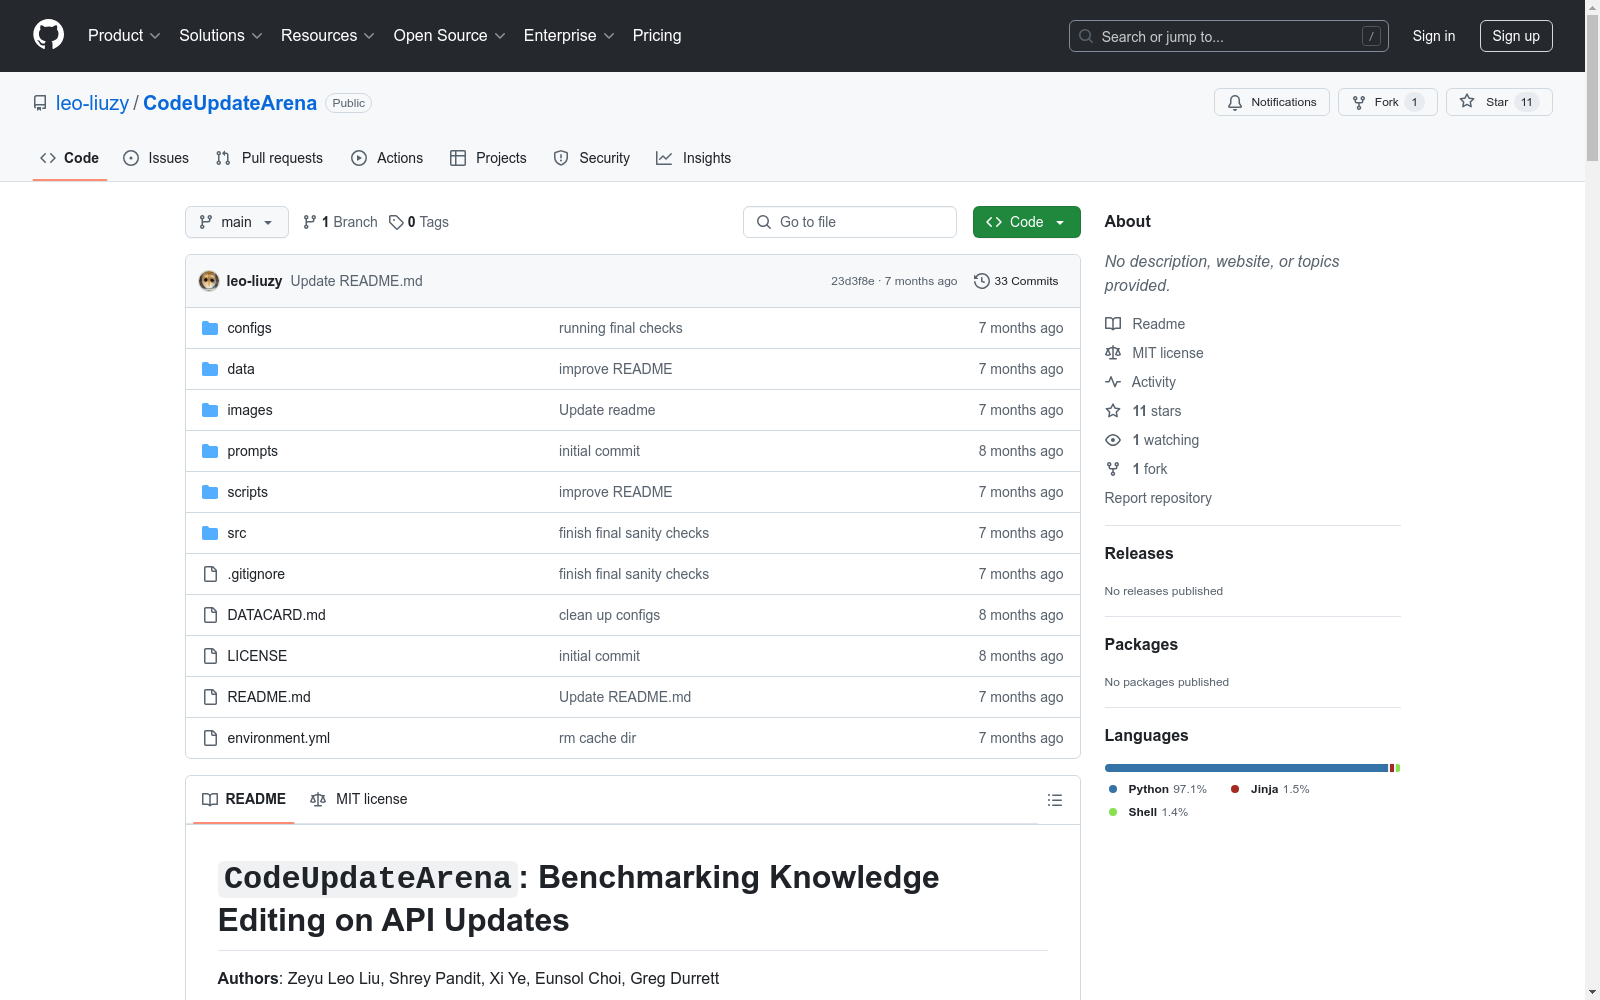The width and height of the screenshot is (1600, 1000).
Task: Click the DATACARD.md file icon
Action: coord(210,615)
